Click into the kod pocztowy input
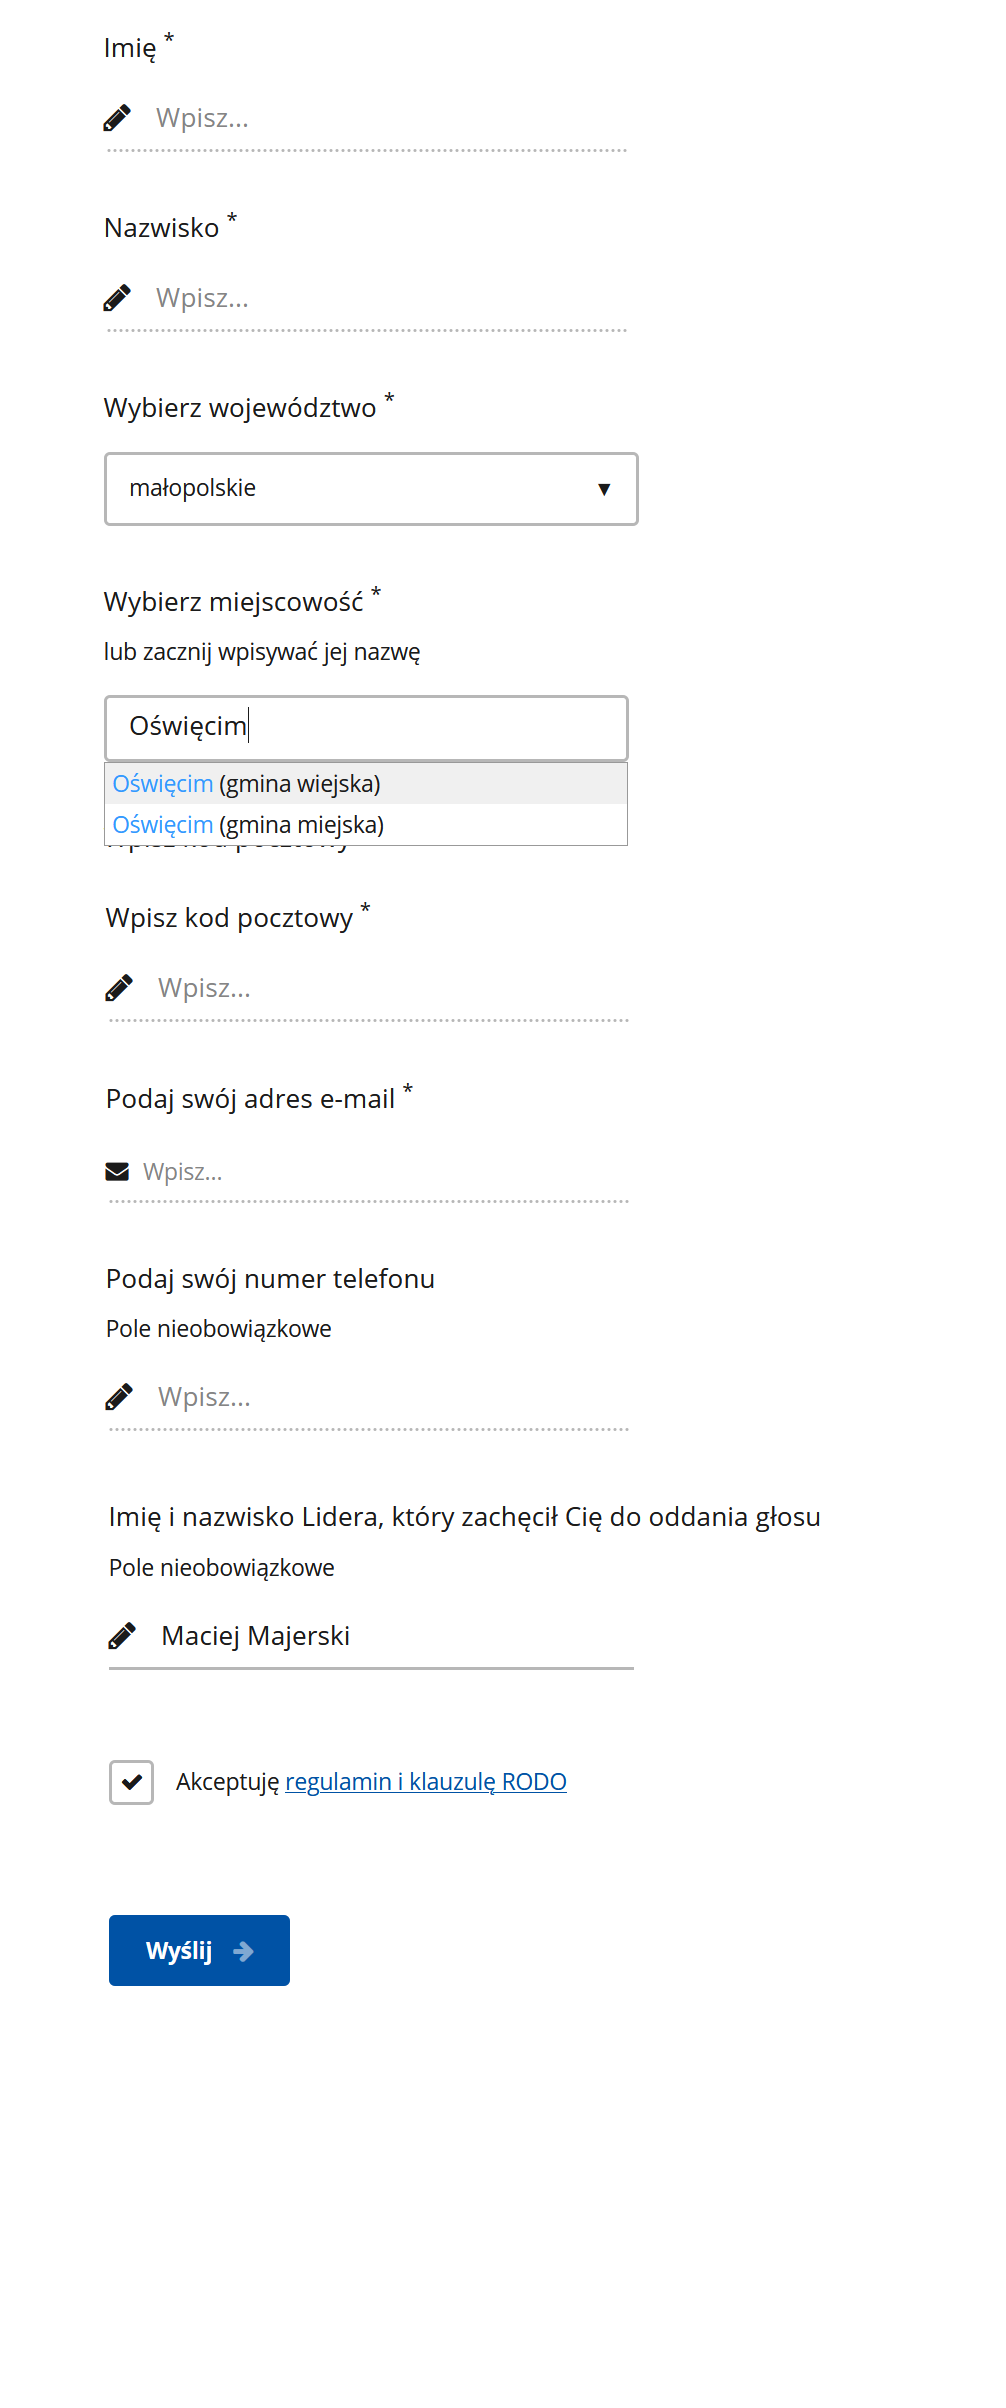The width and height of the screenshot is (1006, 2408). coord(390,988)
